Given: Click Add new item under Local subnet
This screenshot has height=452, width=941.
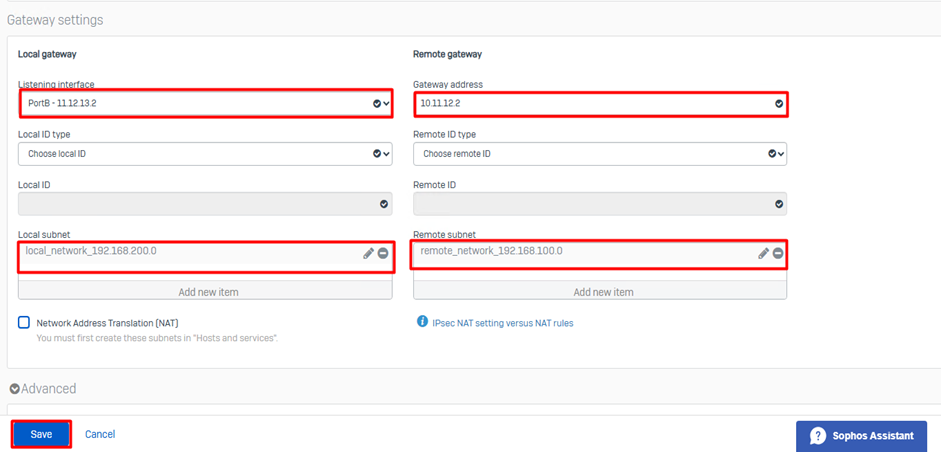Looking at the screenshot, I should (x=208, y=292).
